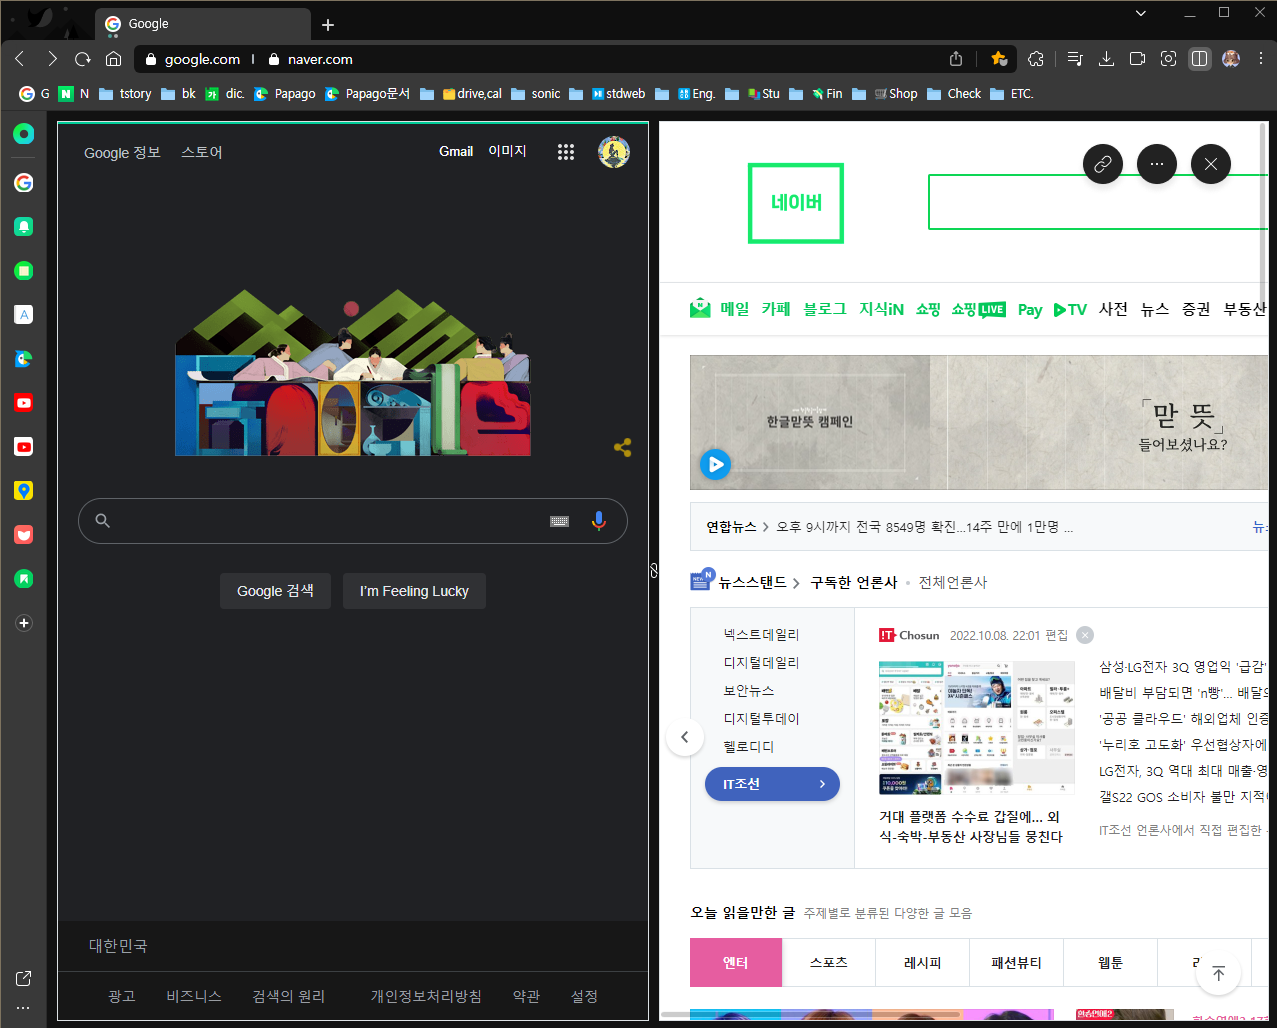Click the 네이버 logo in the Naver pane

[796, 203]
